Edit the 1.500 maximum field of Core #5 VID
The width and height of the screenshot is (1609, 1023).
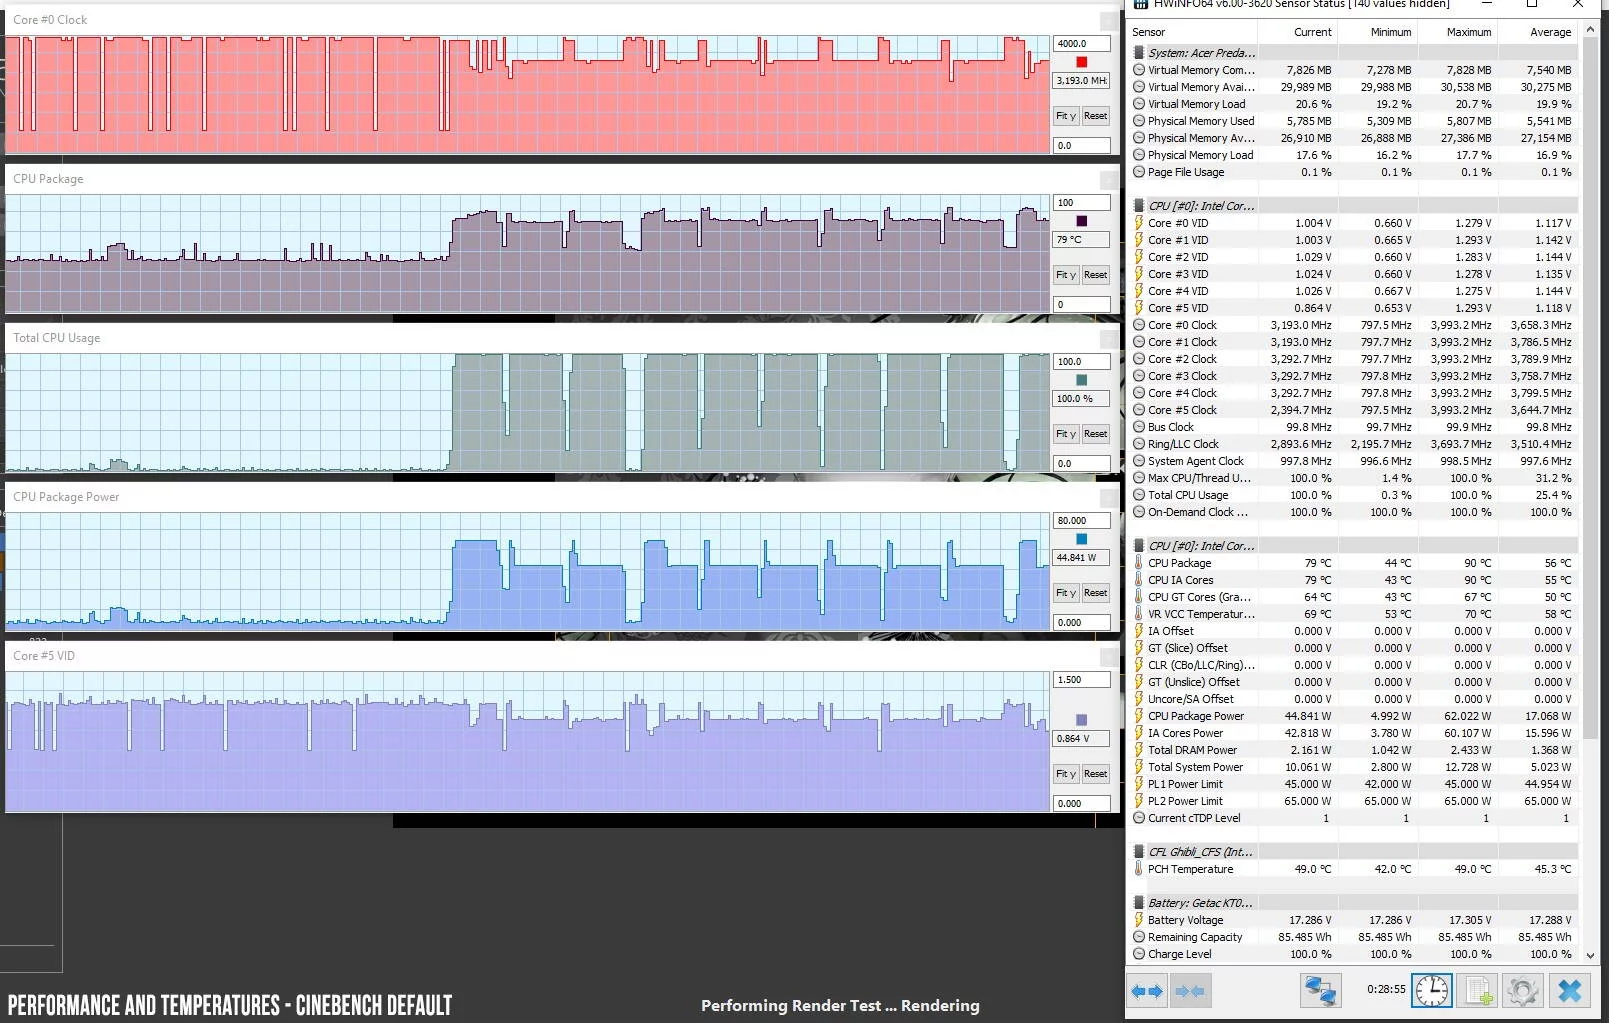coord(1082,680)
